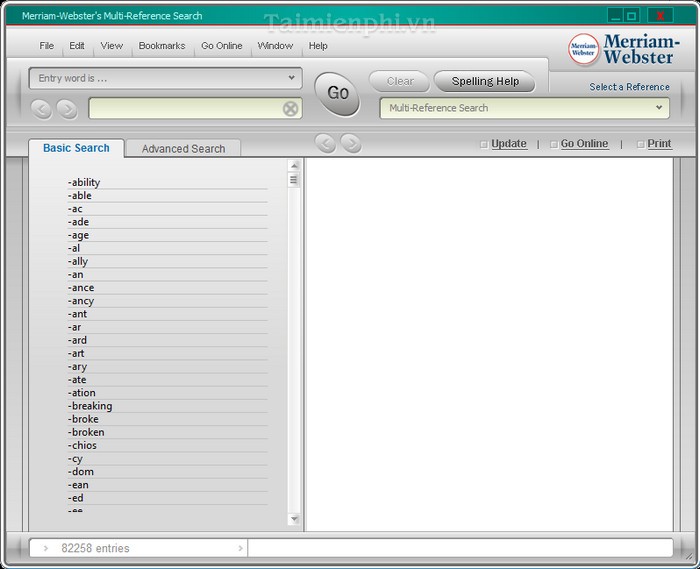
Task: Select '-ate' in the word list
Action: pos(77,380)
